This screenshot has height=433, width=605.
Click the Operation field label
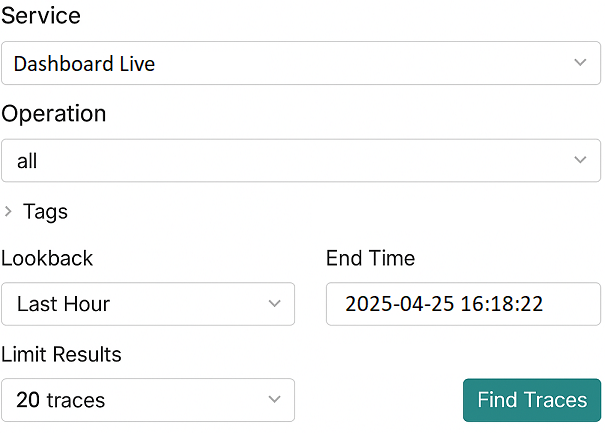(x=54, y=113)
